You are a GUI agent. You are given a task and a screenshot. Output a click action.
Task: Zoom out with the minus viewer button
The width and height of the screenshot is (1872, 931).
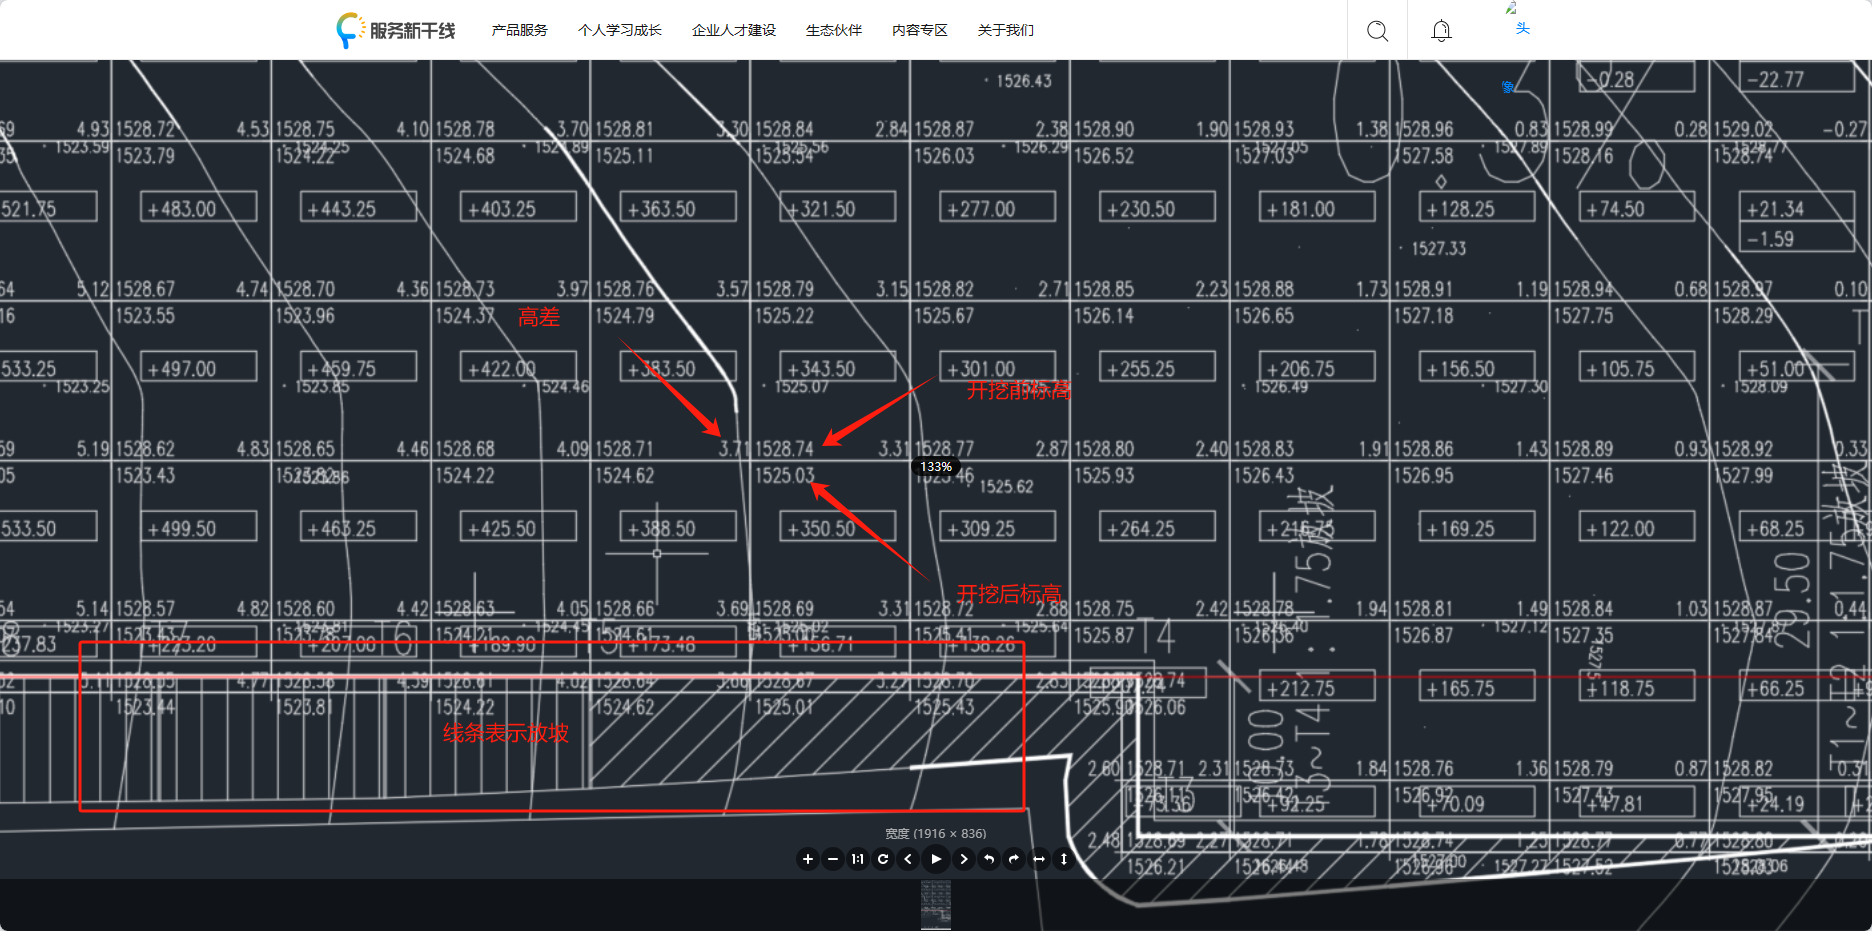[x=833, y=859]
